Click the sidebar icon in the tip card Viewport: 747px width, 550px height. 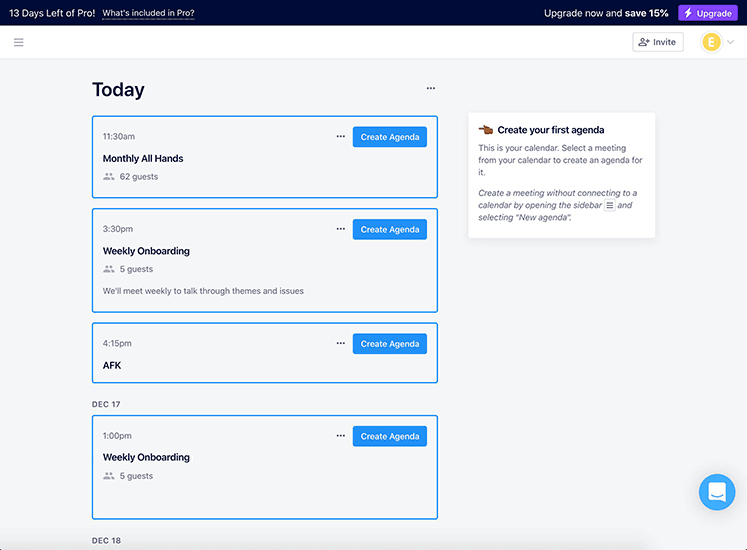tap(610, 205)
